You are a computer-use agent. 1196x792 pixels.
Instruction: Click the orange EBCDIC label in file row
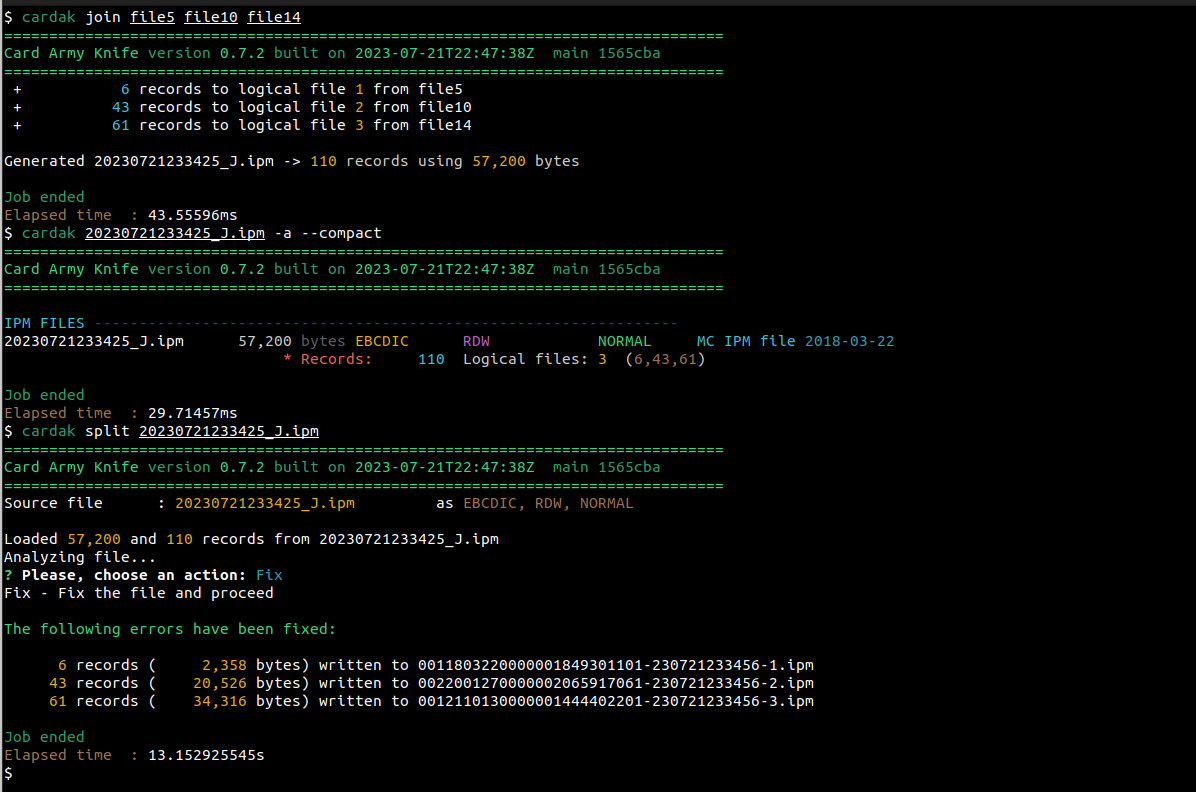point(382,341)
